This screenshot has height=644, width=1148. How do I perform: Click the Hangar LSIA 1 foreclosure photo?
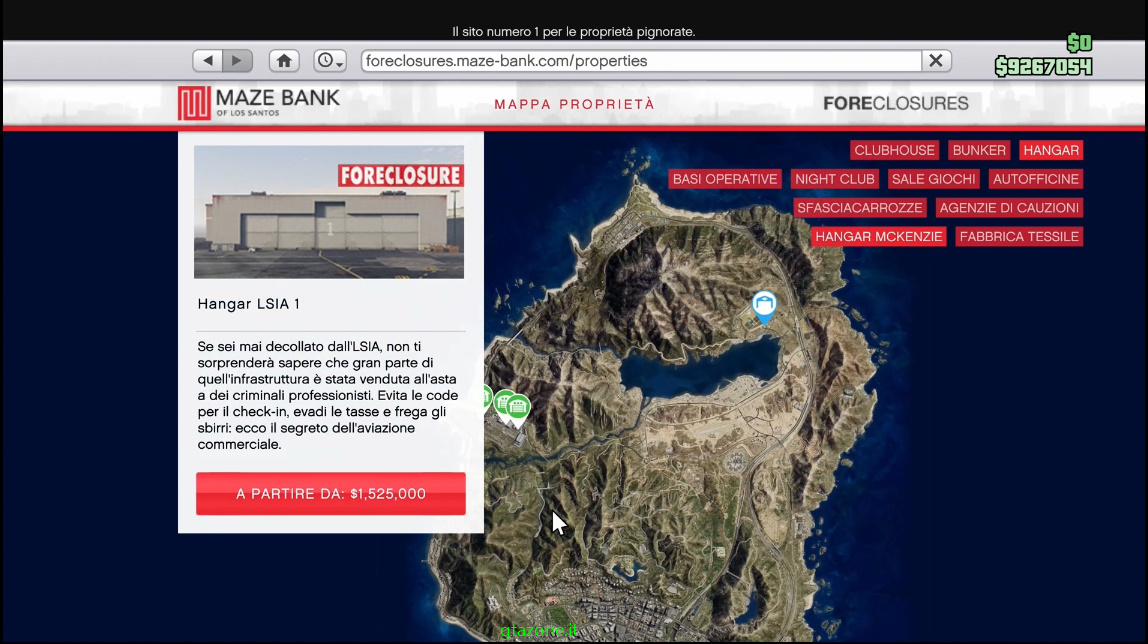[329, 212]
